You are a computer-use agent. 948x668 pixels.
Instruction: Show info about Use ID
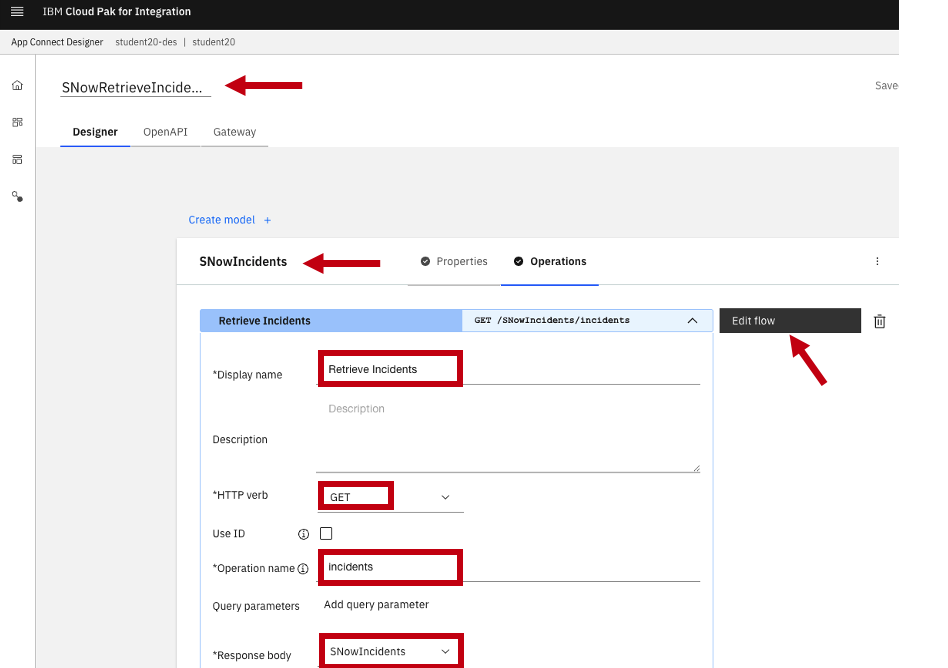point(303,534)
